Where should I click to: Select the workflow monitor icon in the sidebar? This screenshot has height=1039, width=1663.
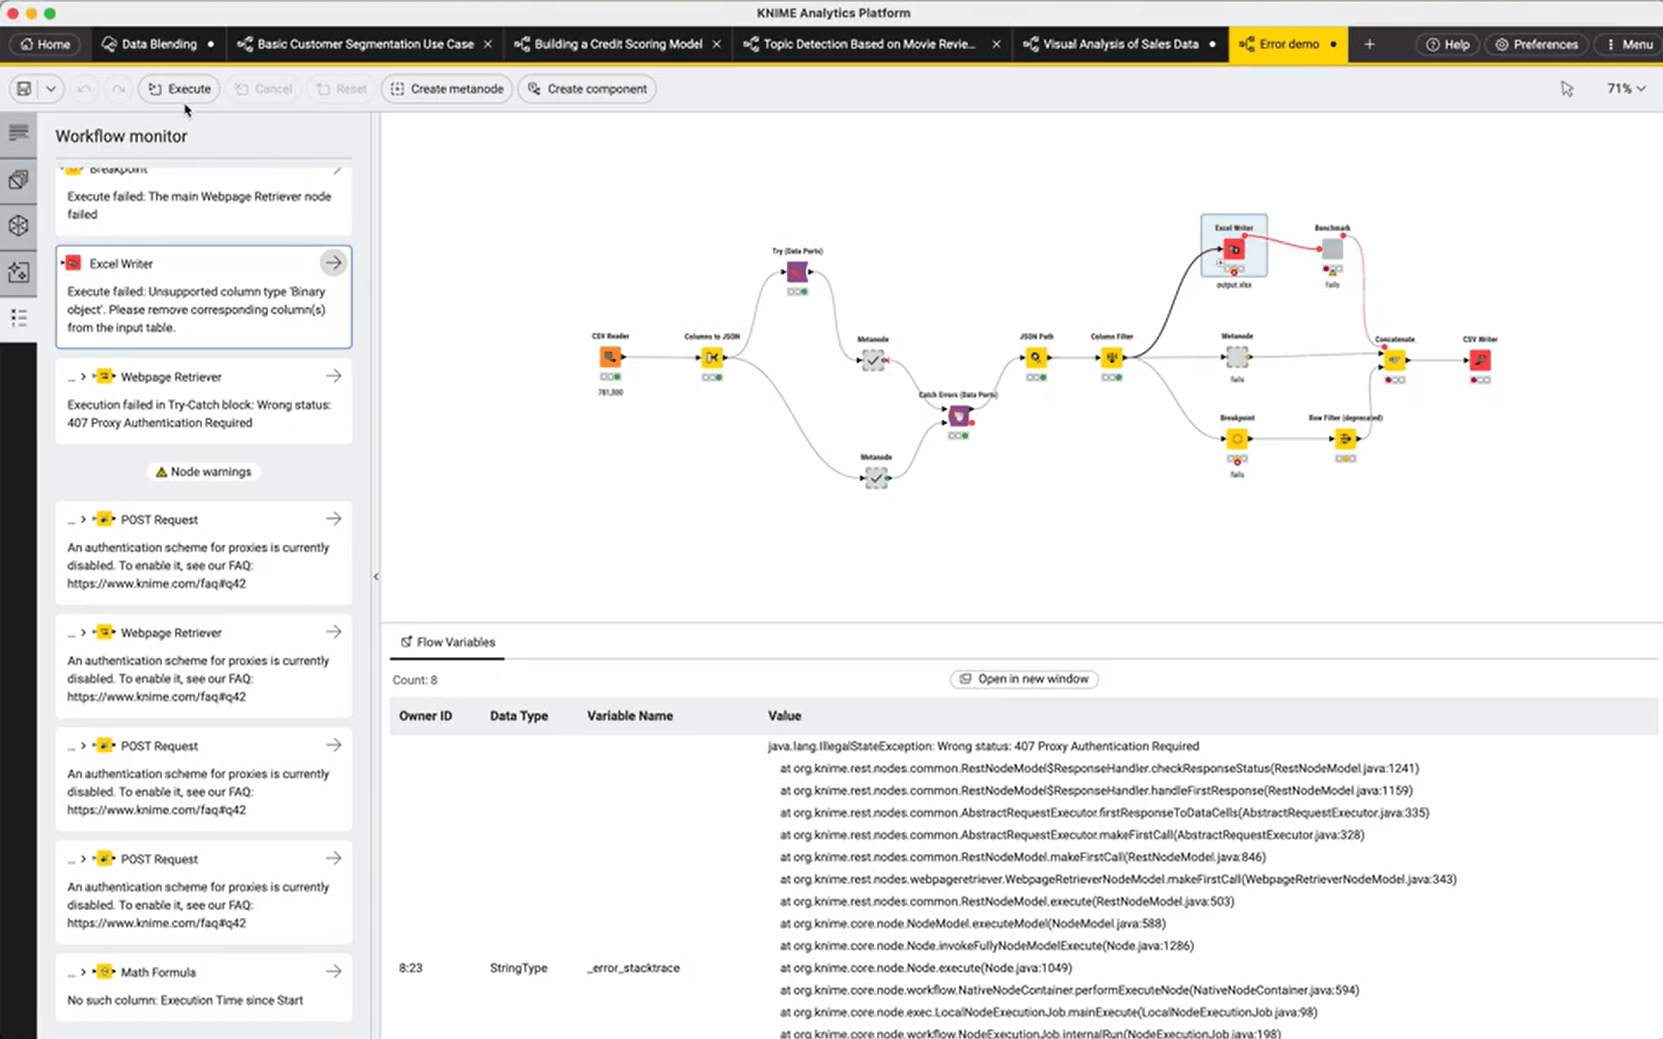(x=18, y=318)
